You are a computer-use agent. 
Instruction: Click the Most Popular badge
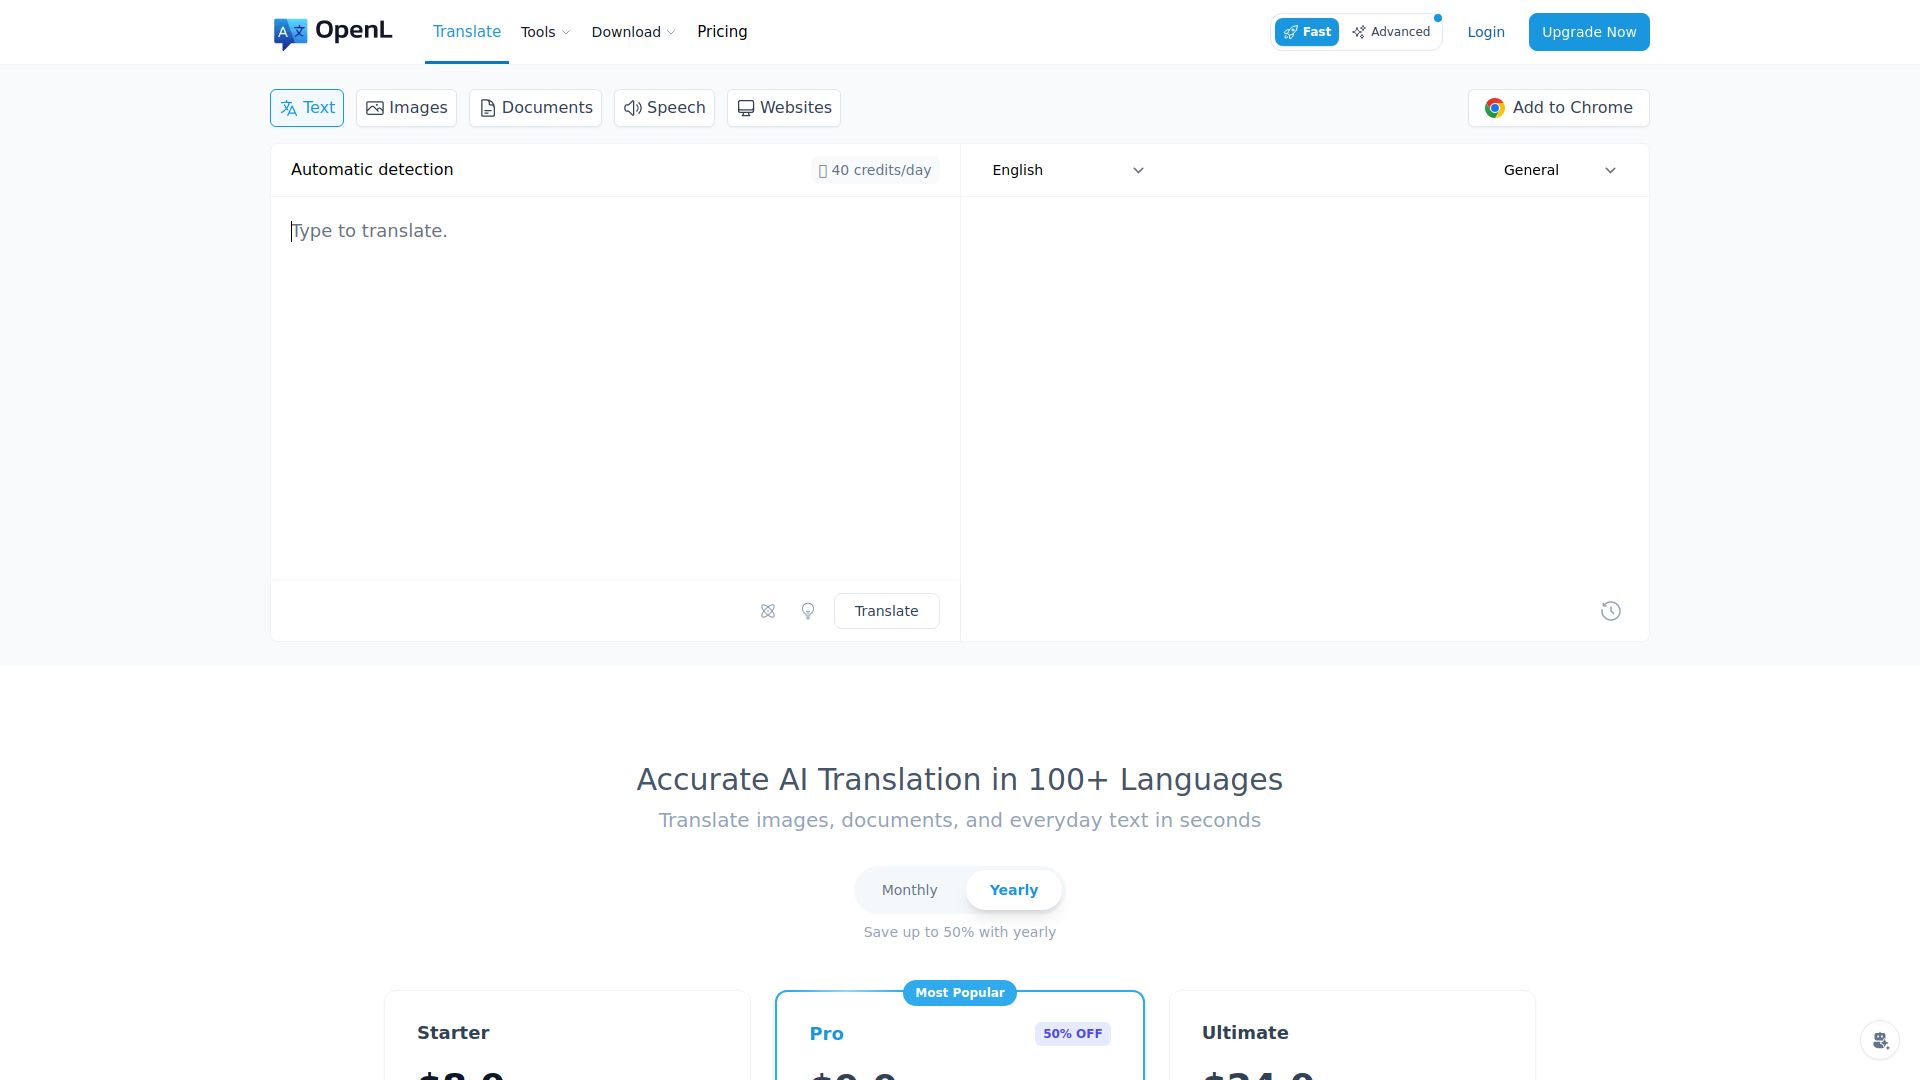(x=960, y=993)
